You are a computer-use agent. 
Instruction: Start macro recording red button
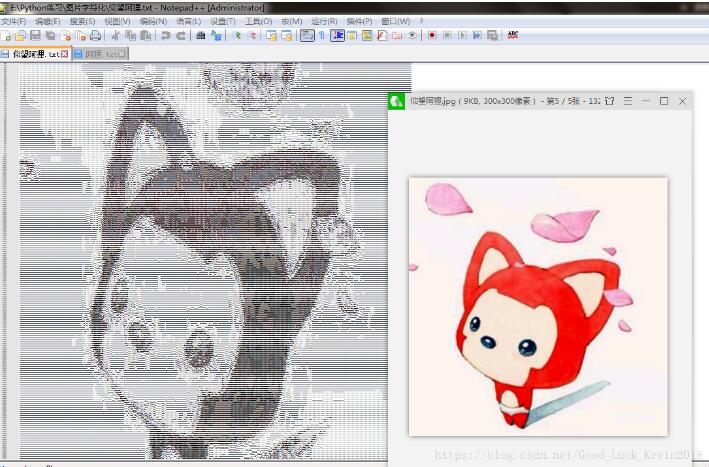pos(432,36)
